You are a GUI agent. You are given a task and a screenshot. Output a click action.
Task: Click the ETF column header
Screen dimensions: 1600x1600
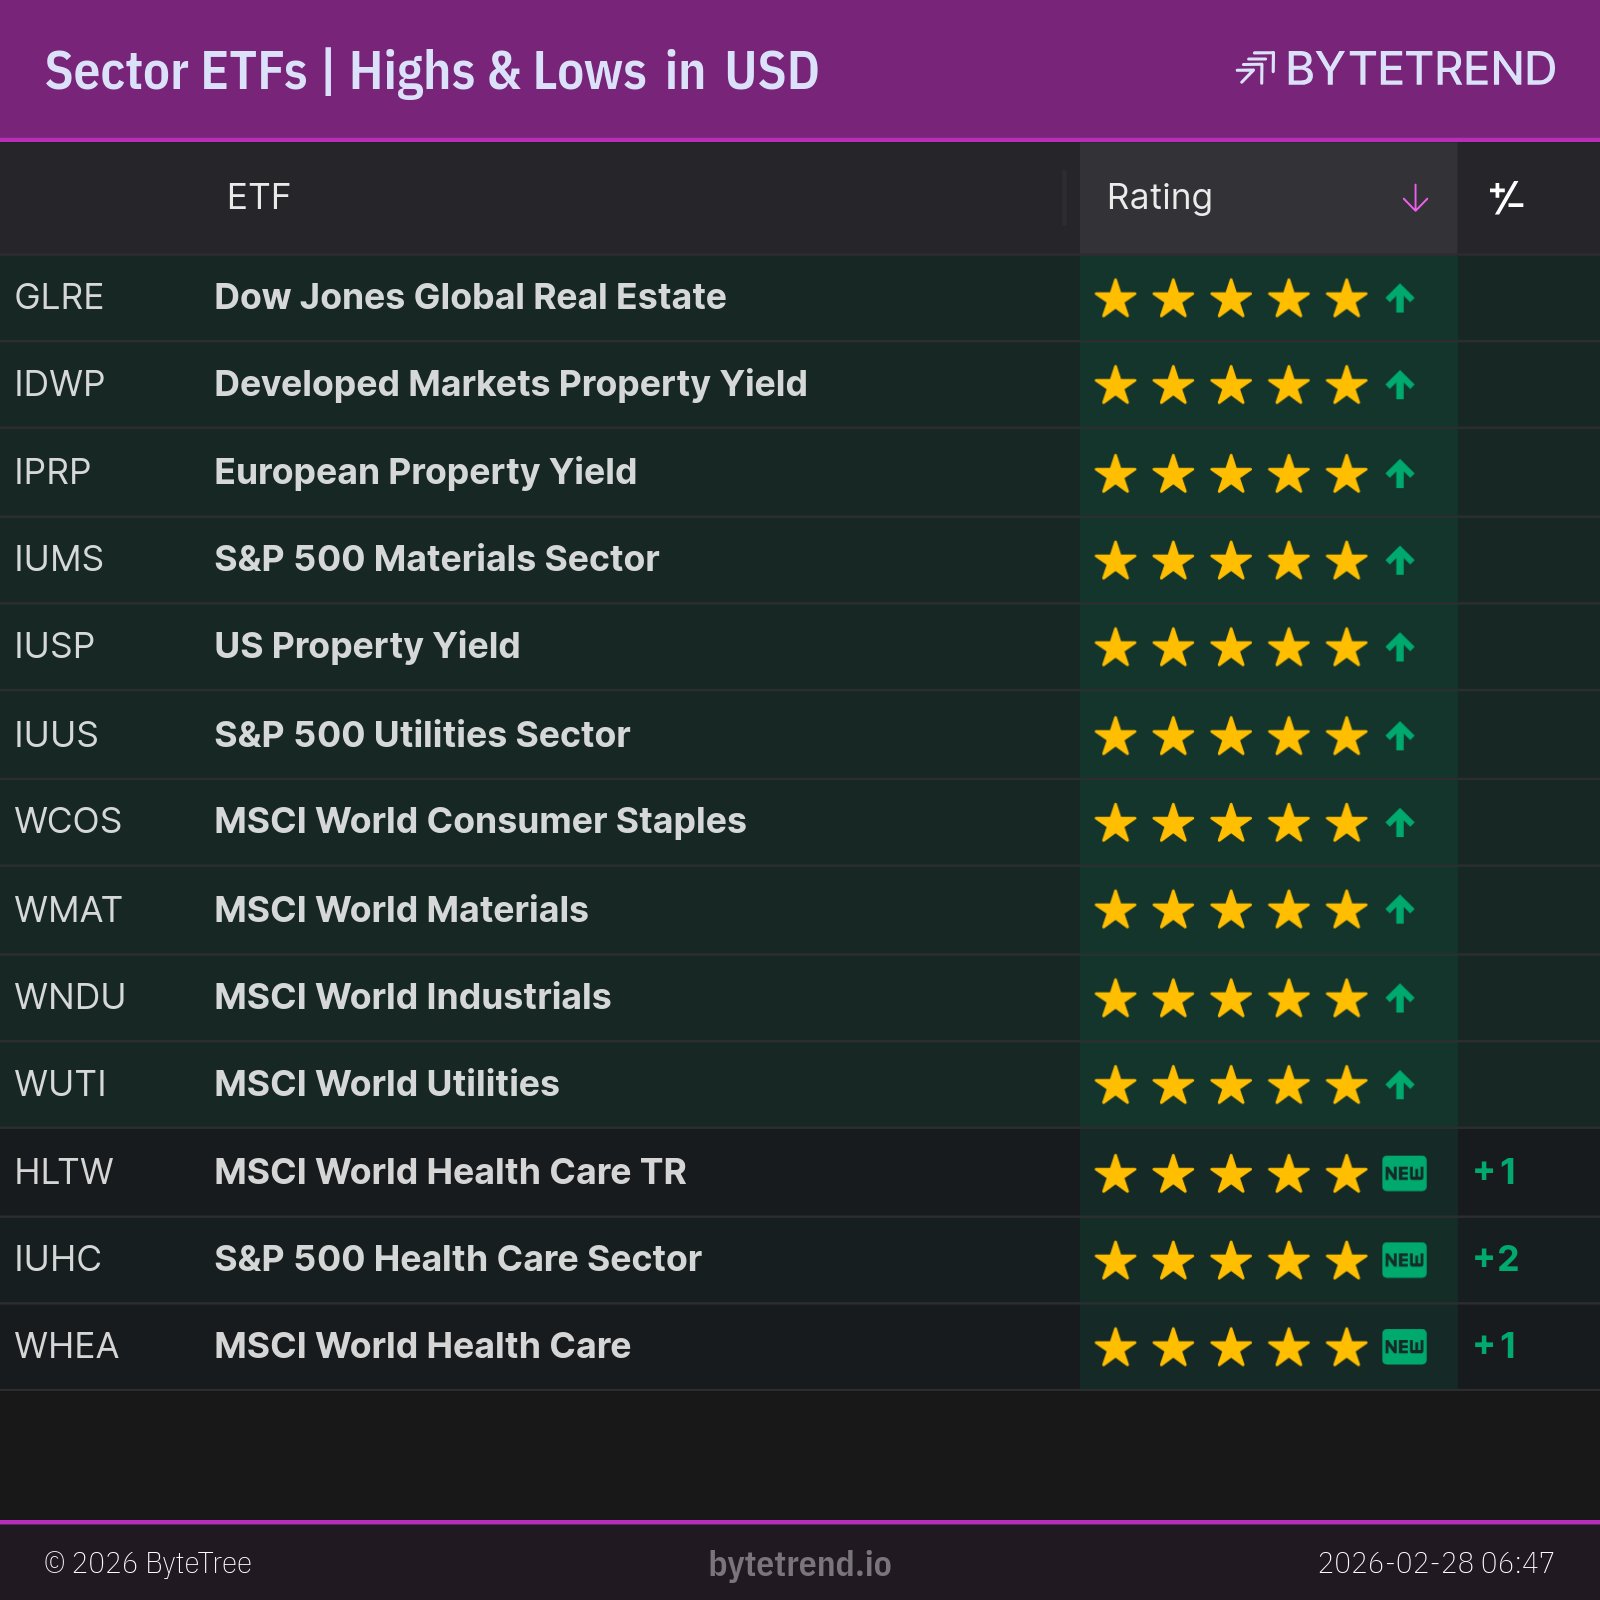point(258,197)
